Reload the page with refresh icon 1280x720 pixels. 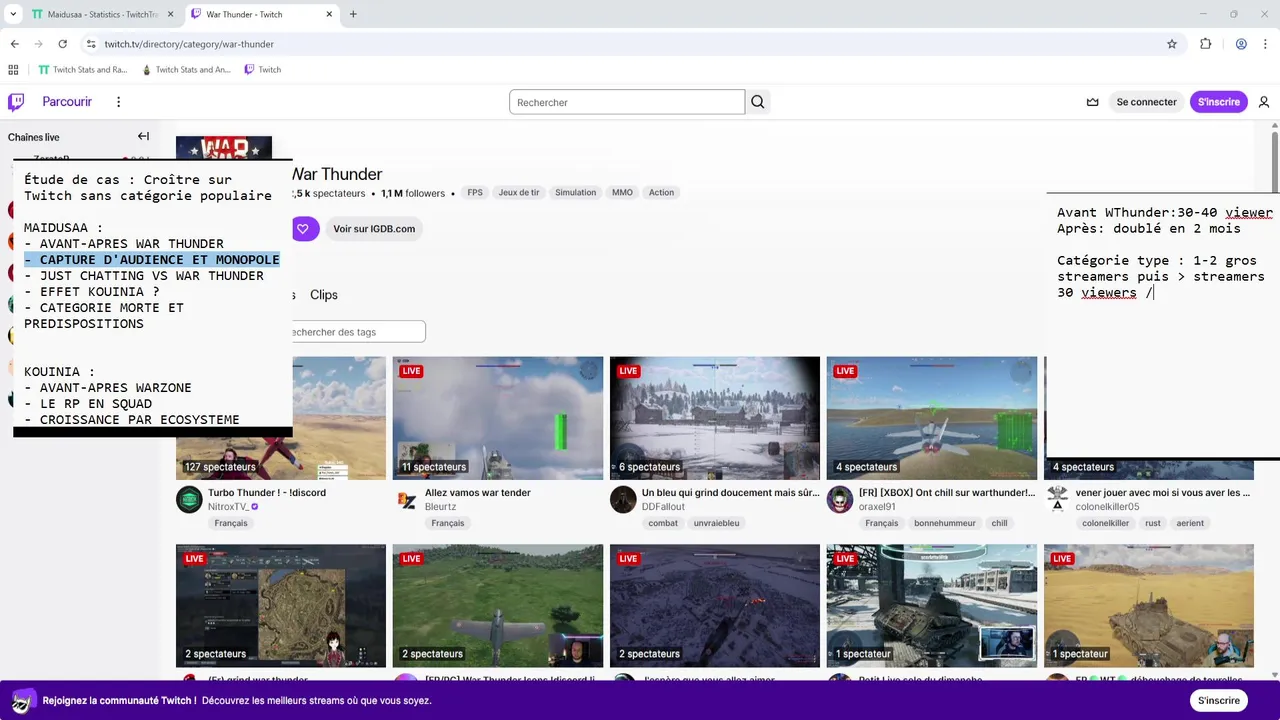pos(62,44)
